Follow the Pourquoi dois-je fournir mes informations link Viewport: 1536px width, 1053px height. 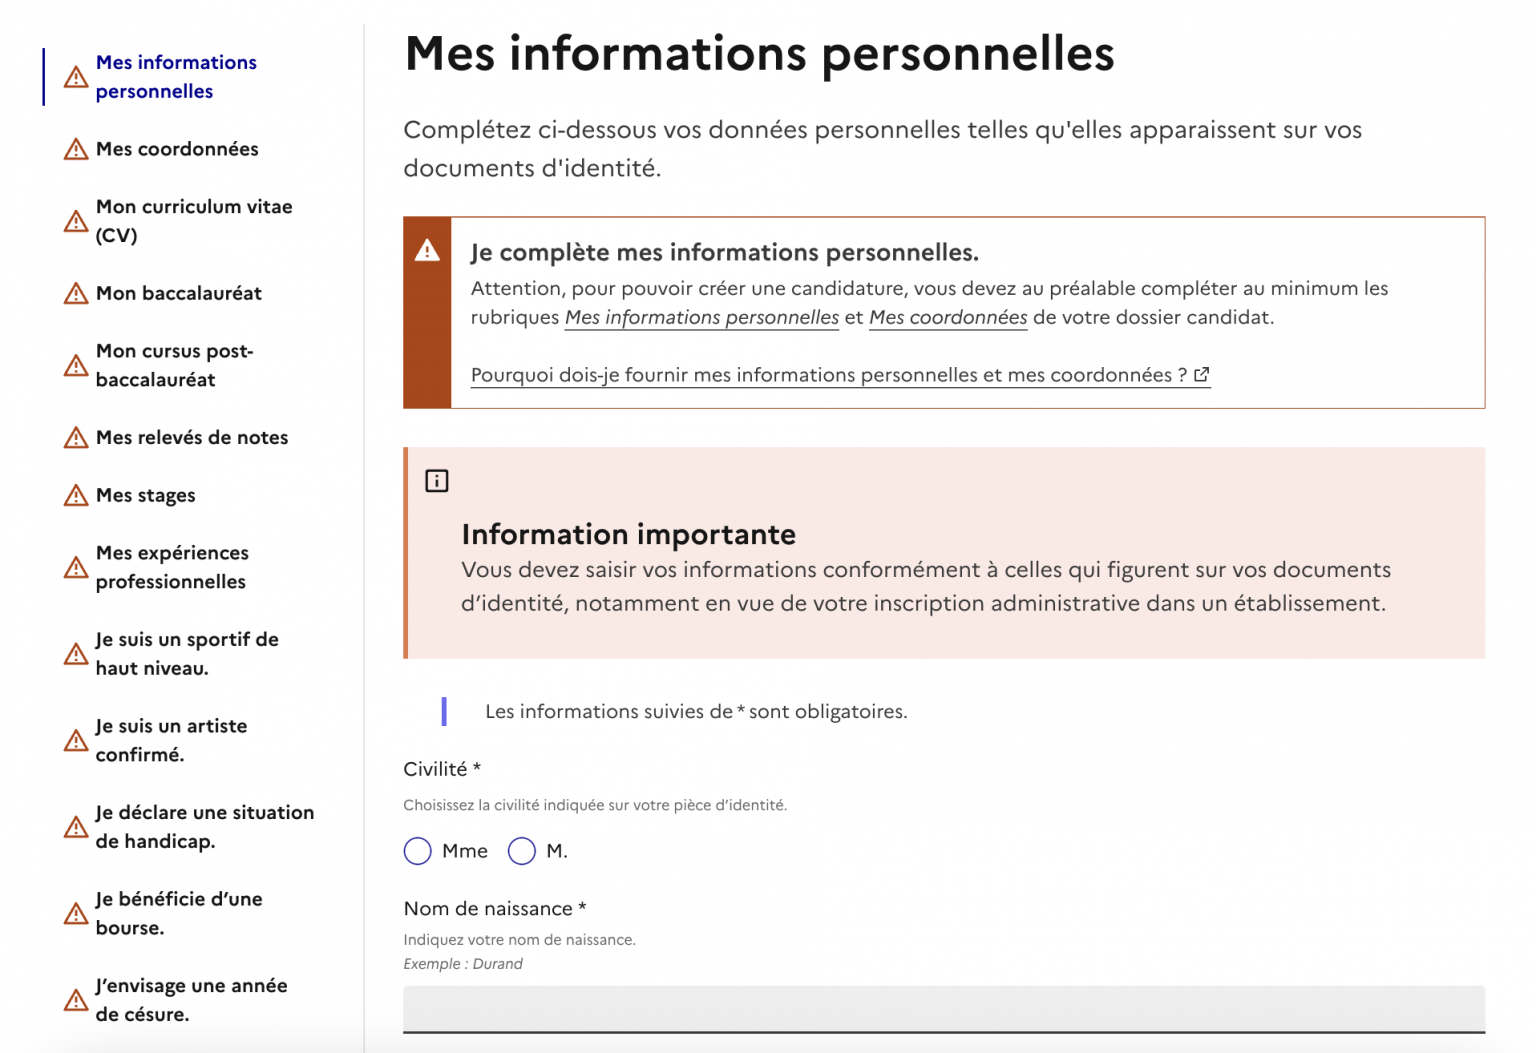click(x=830, y=374)
